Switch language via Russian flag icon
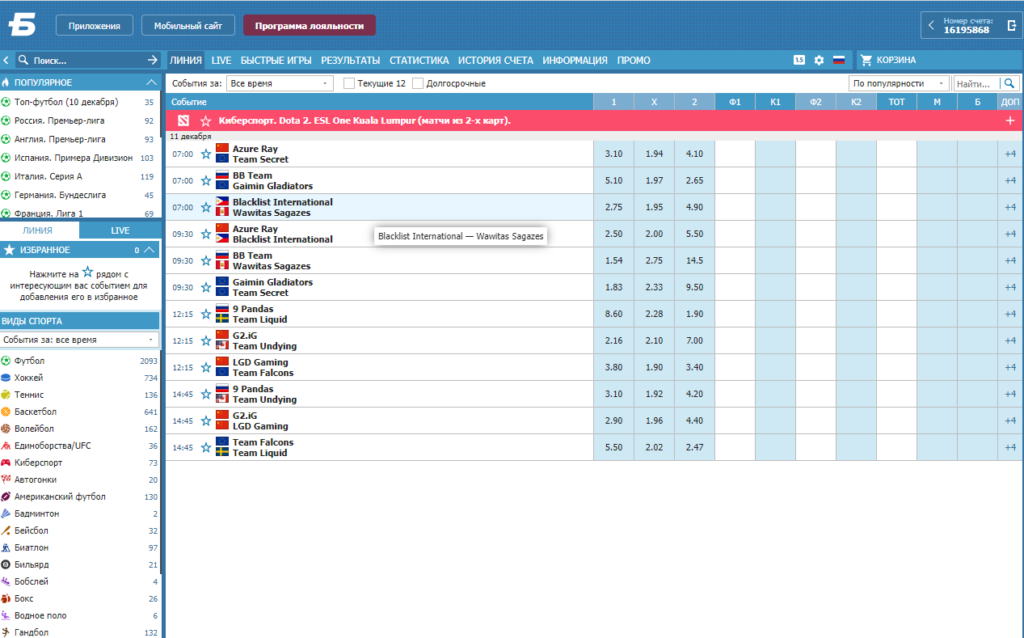Image resolution: width=1024 pixels, height=638 pixels. pos(839,60)
